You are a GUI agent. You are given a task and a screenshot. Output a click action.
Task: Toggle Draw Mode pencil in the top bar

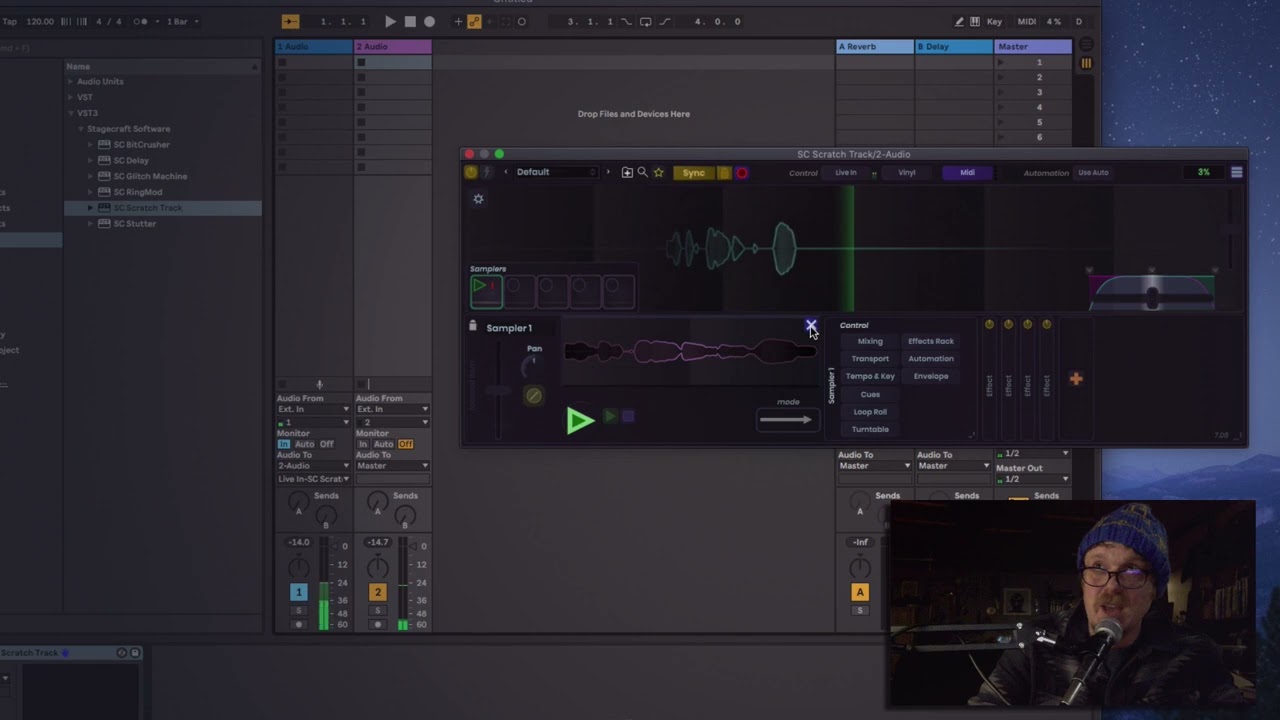pos(960,21)
